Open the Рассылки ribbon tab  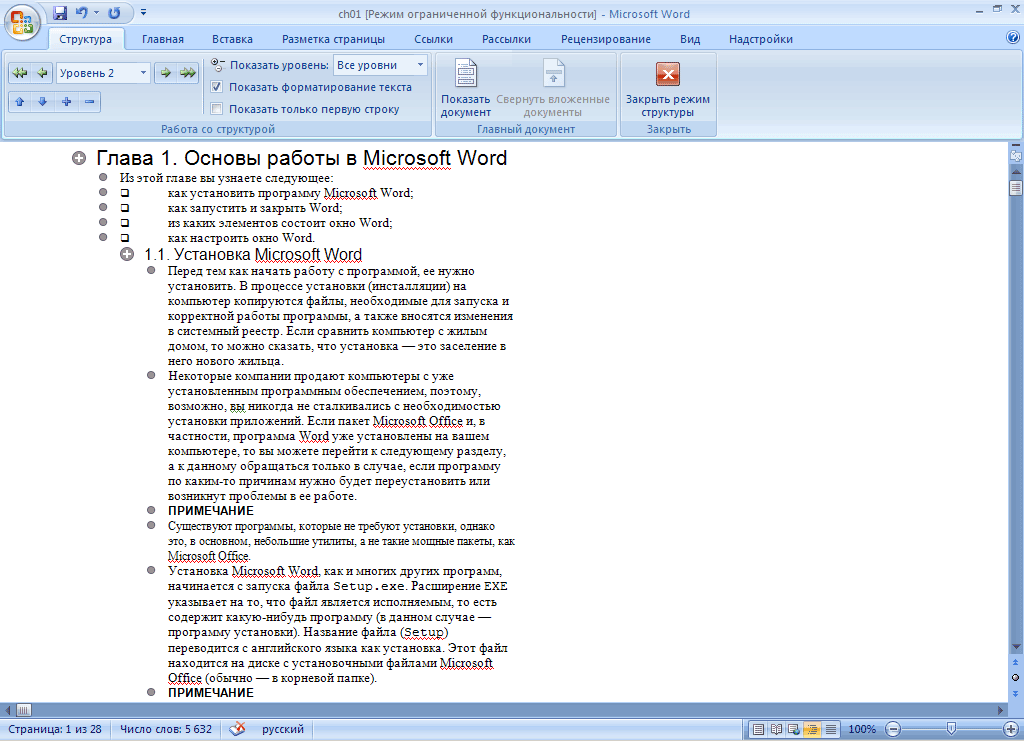(506, 39)
